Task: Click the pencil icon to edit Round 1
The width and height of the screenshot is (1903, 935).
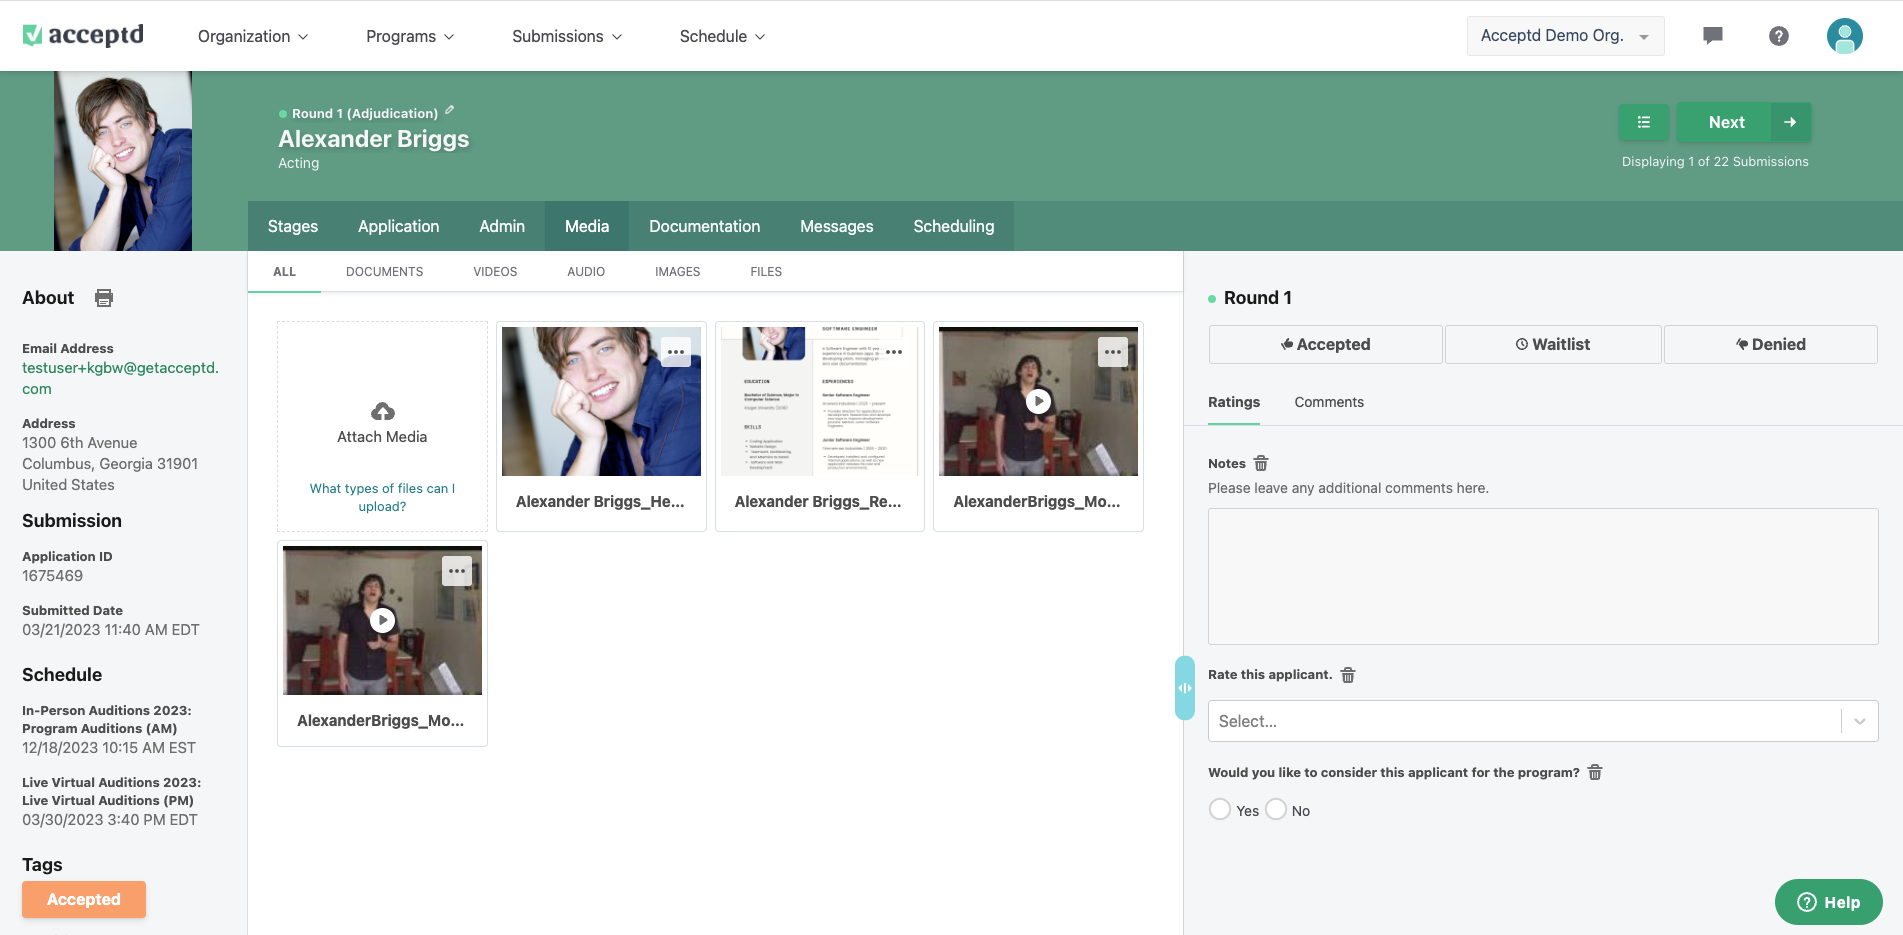Action: pyautogui.click(x=450, y=111)
